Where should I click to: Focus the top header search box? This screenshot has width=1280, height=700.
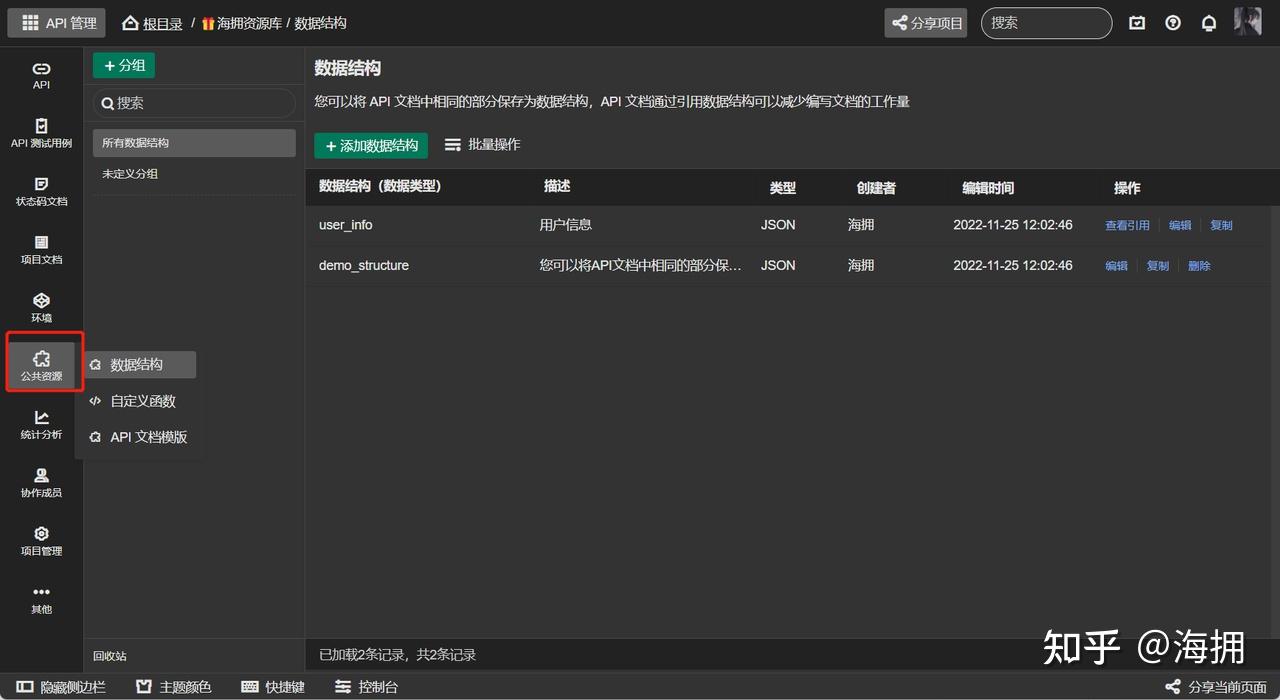(1046, 23)
